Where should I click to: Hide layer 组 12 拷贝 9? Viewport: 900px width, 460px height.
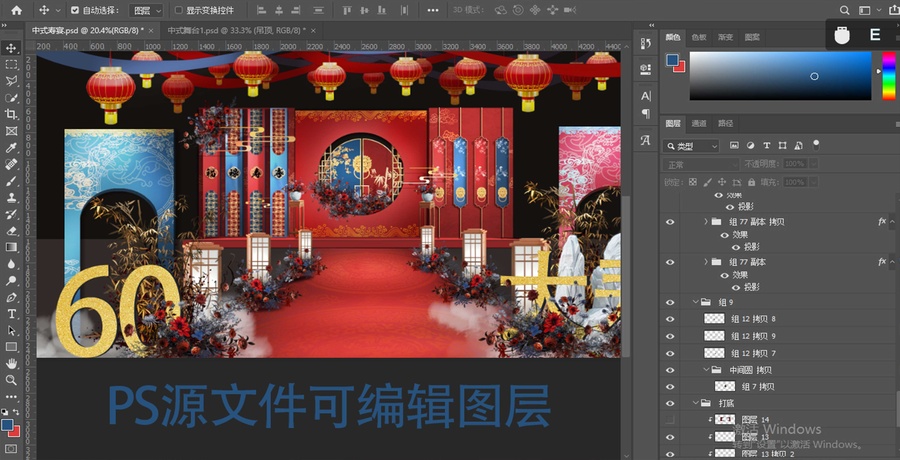(669, 336)
